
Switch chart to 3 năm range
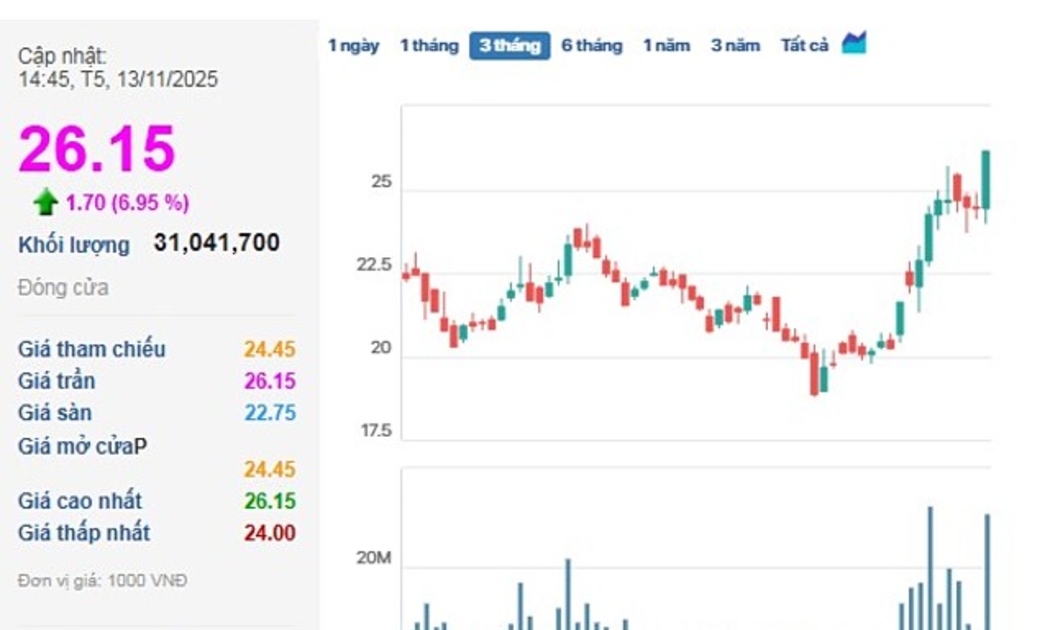pyautogui.click(x=735, y=45)
